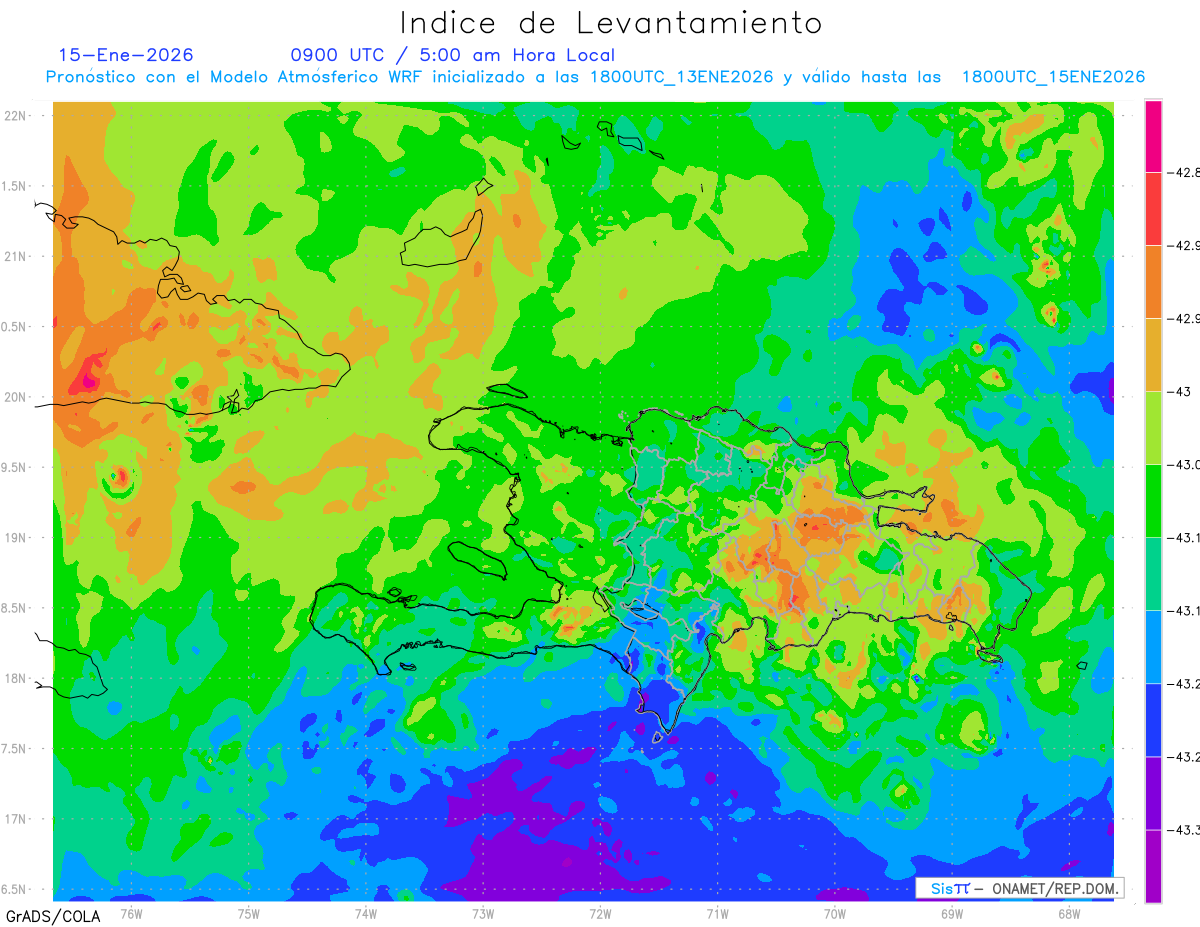1200x927 pixels.
Task: Select the '6.5N' latitude label
Action: [x=14, y=890]
